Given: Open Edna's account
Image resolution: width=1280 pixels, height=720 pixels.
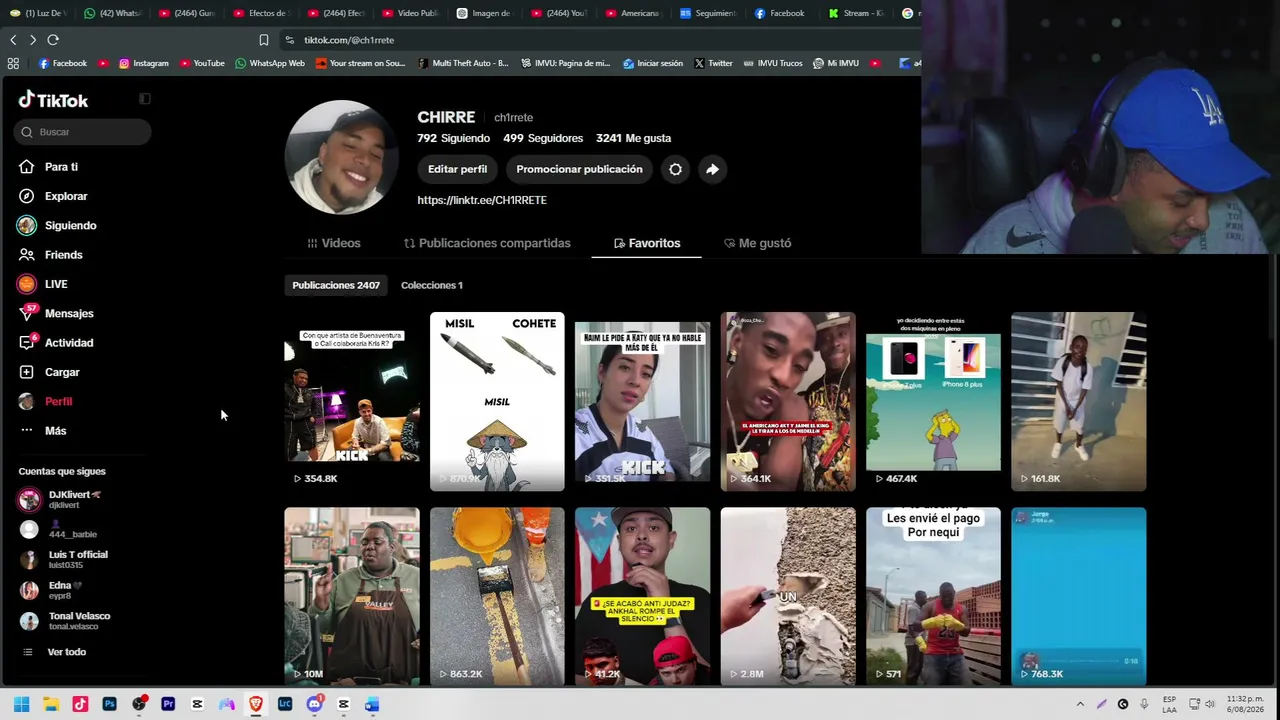Looking at the screenshot, I should 50,590.
